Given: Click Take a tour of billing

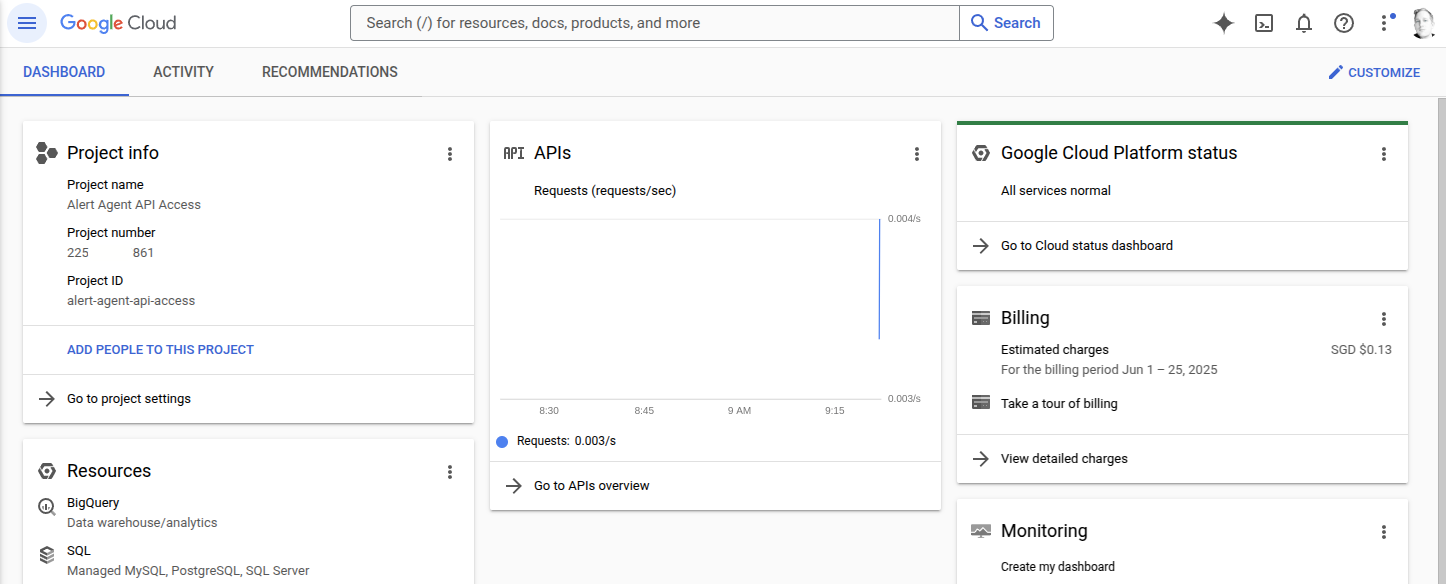Looking at the screenshot, I should coord(1059,404).
